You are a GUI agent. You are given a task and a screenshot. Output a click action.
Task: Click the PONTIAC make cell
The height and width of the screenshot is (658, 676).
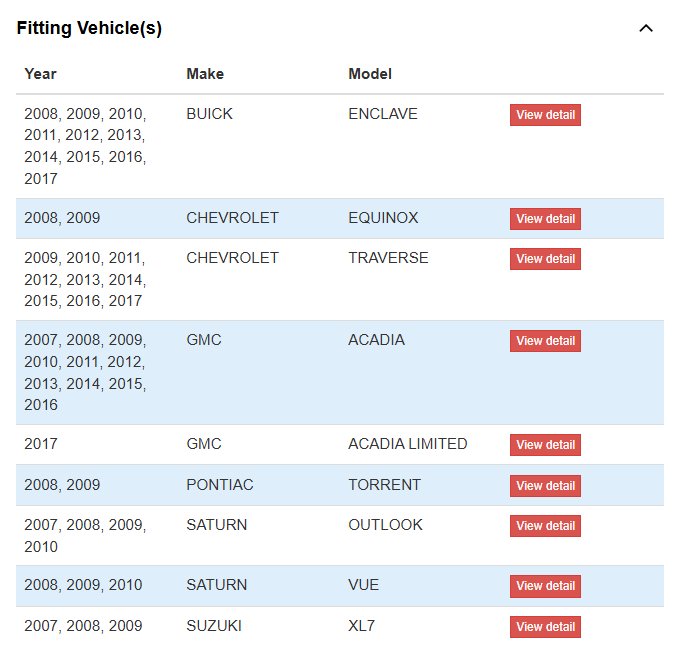click(x=220, y=485)
